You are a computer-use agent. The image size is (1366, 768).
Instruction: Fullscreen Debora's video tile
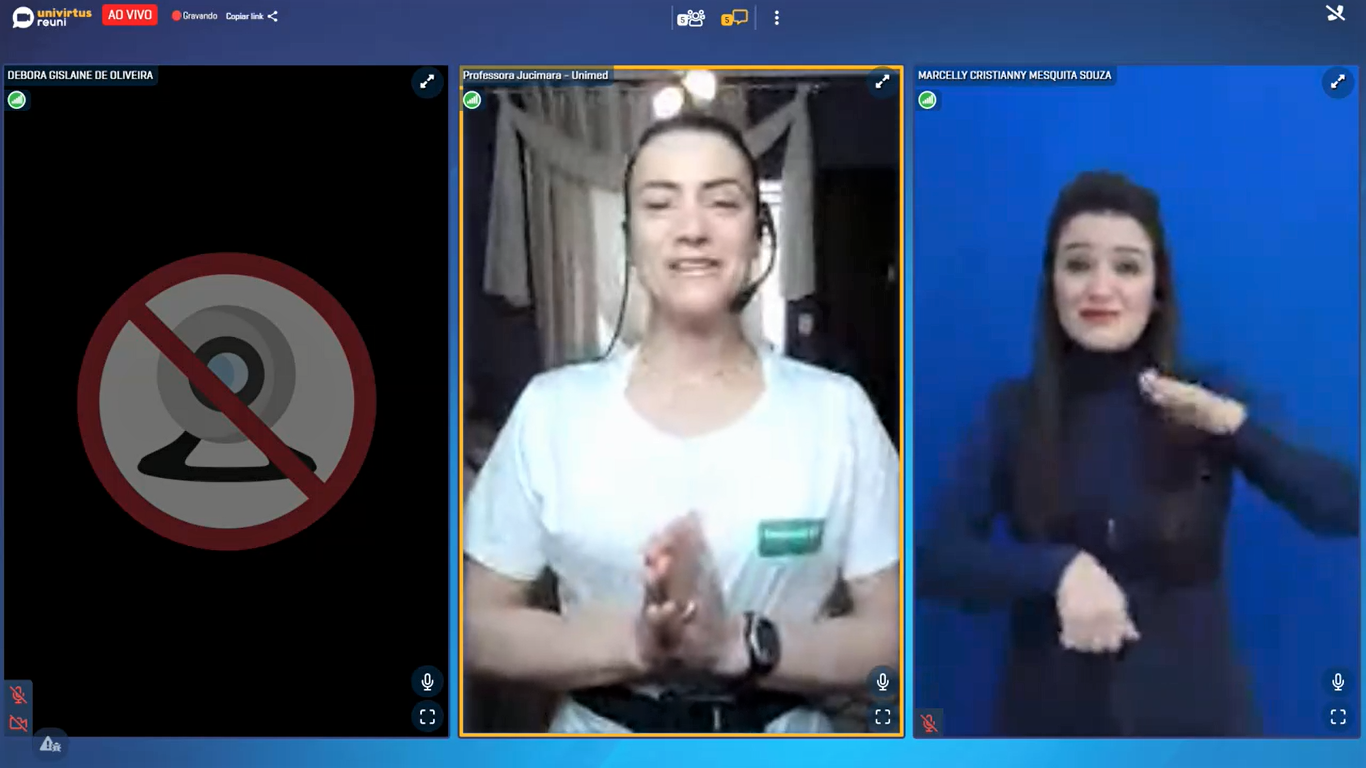427,717
